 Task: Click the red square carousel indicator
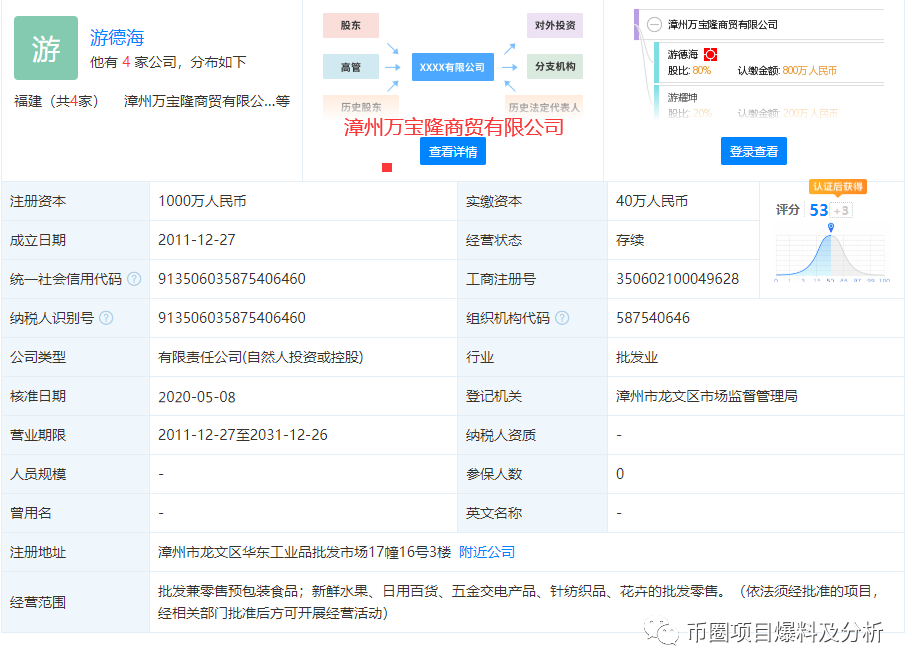pyautogui.click(x=387, y=168)
